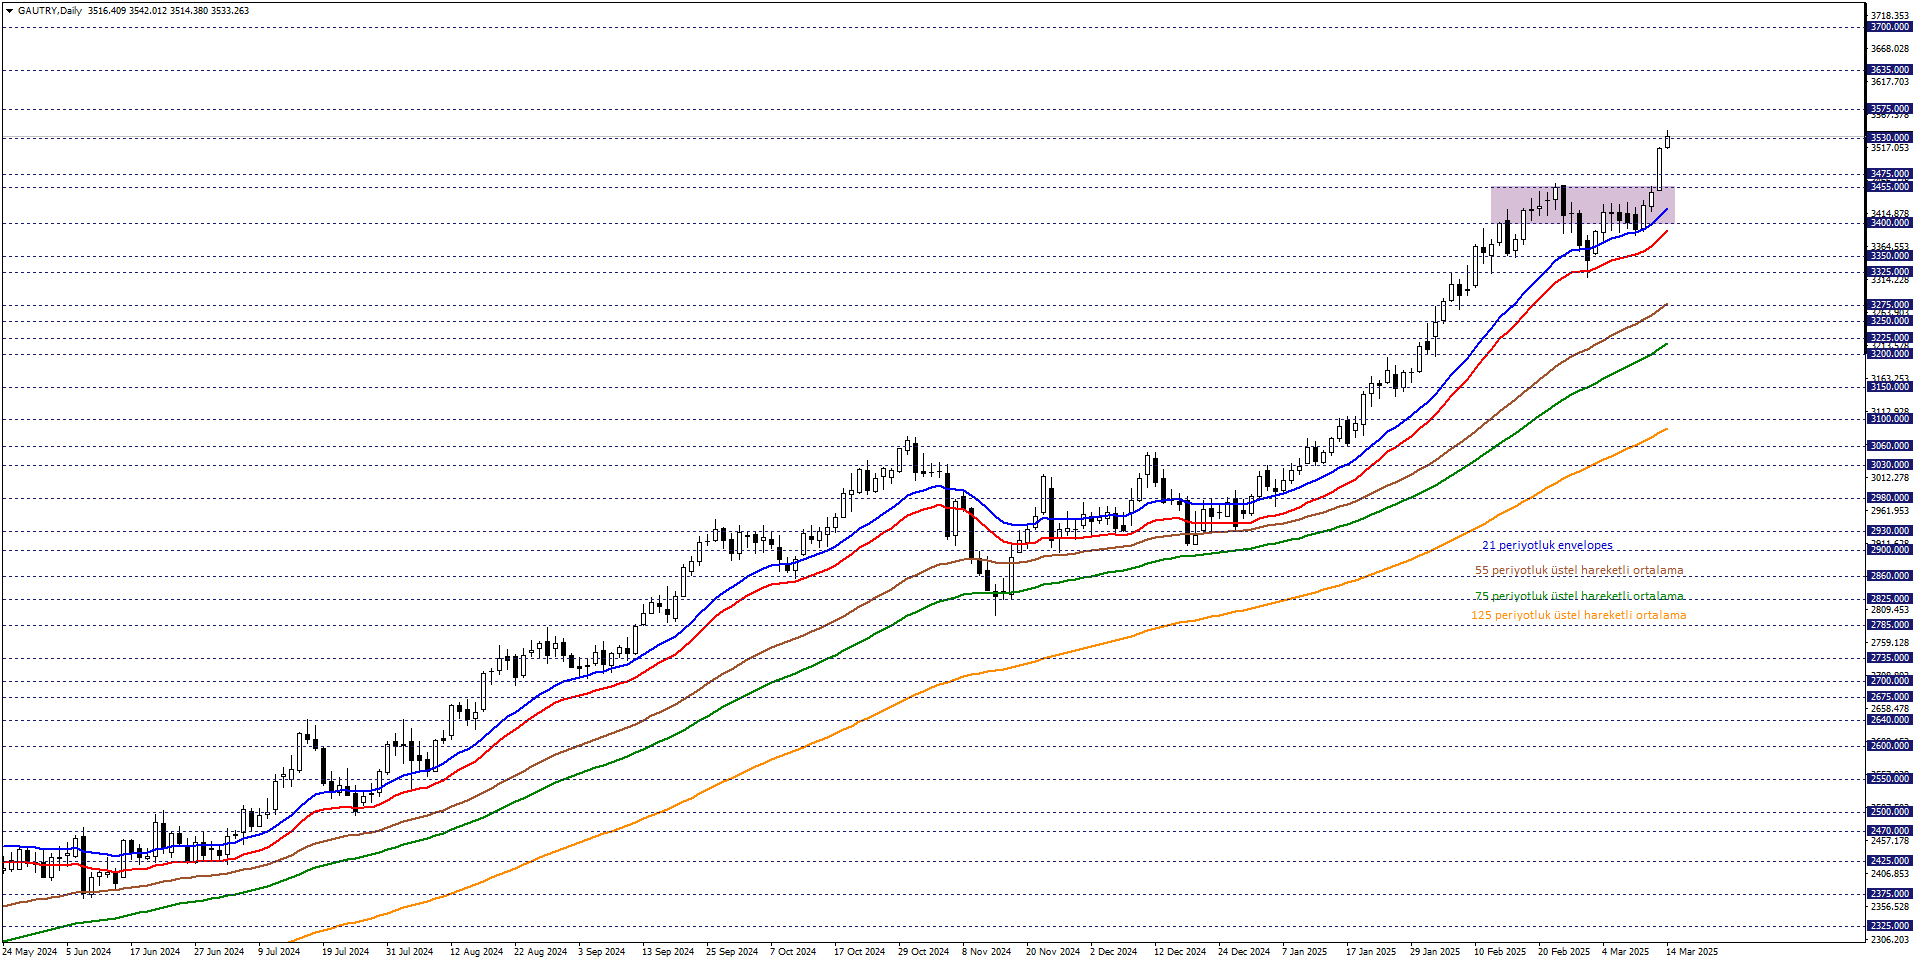Click the 3100.000 price level label

(x=1889, y=419)
